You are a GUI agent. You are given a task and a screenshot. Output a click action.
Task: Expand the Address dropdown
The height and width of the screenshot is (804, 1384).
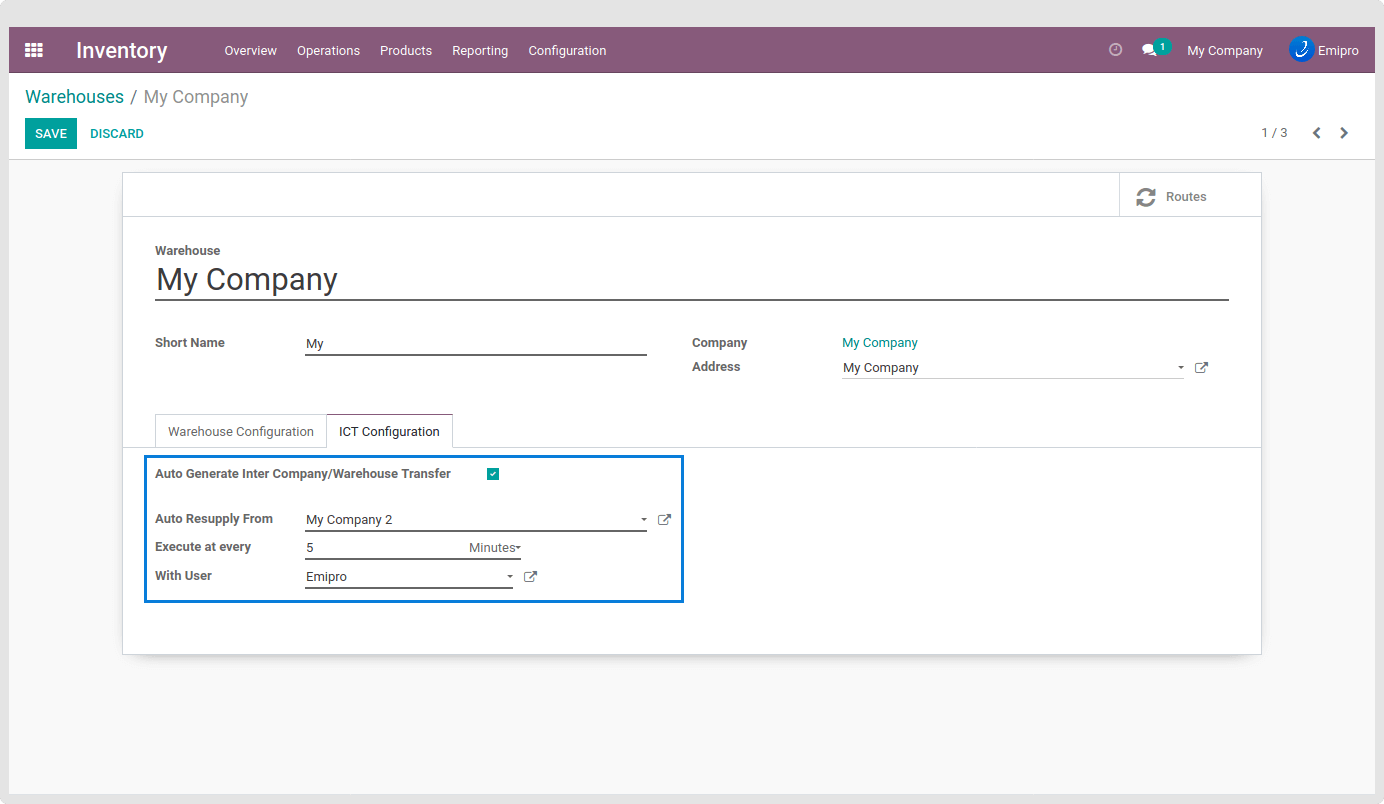[1180, 368]
